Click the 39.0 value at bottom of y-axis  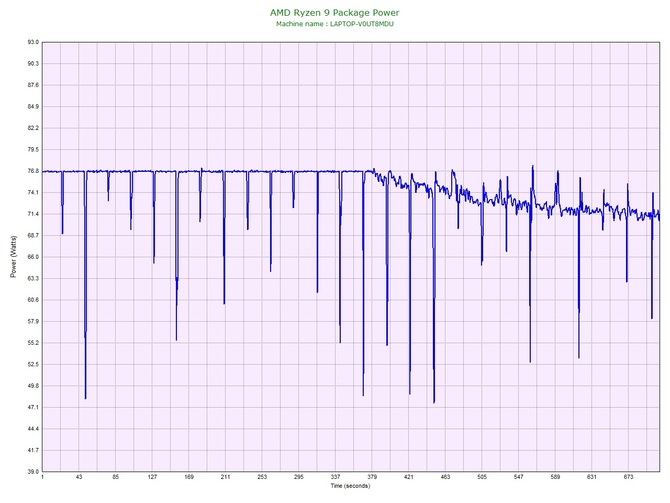[x=32, y=471]
